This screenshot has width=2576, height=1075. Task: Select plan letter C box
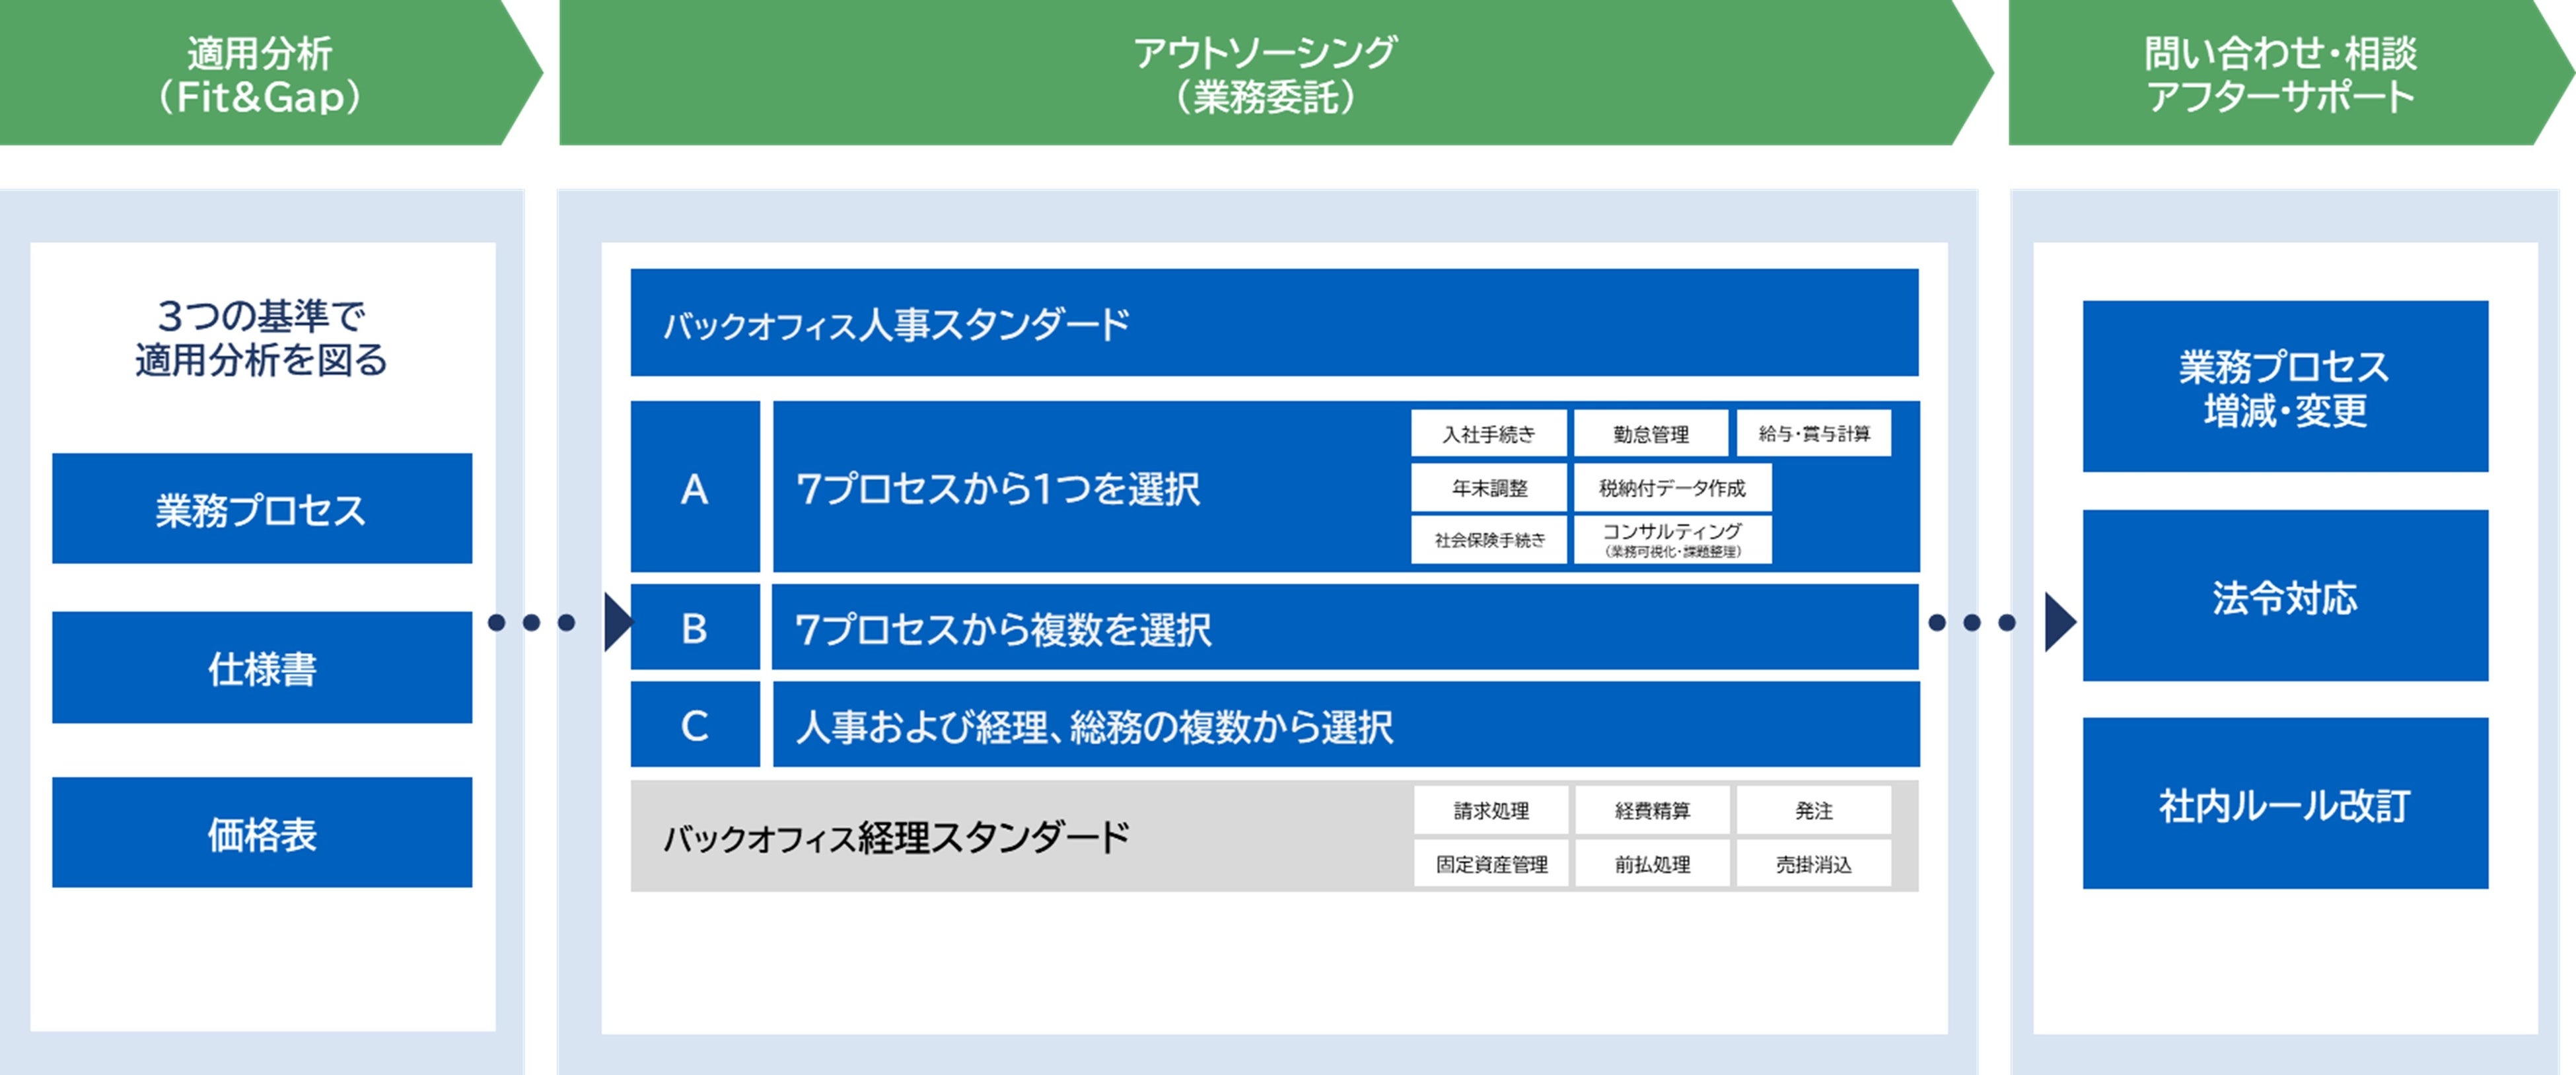[695, 725]
